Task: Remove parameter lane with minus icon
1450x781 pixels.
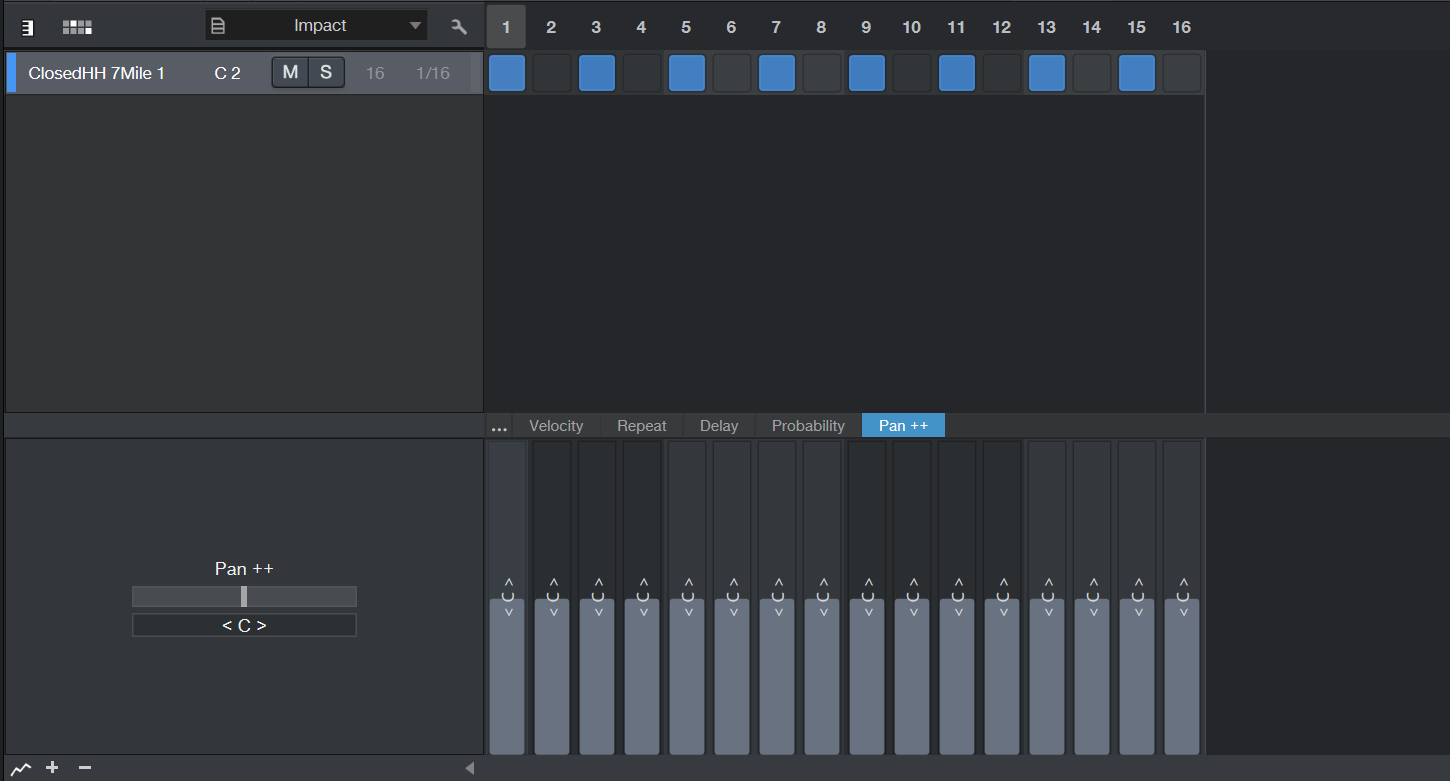Action: click(x=85, y=768)
